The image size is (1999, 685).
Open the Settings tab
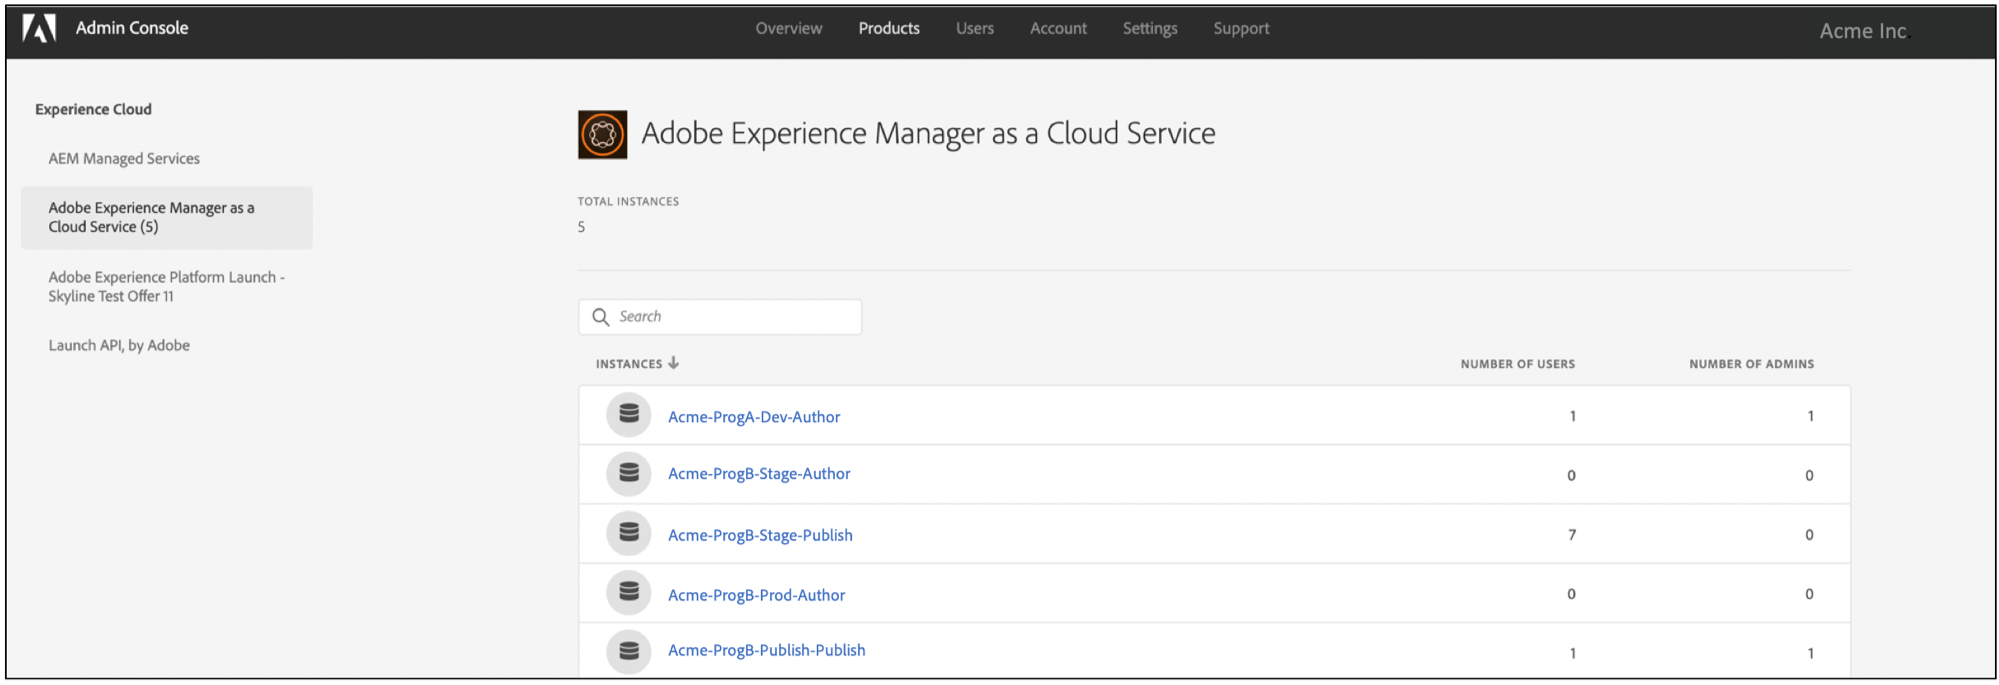(1150, 29)
